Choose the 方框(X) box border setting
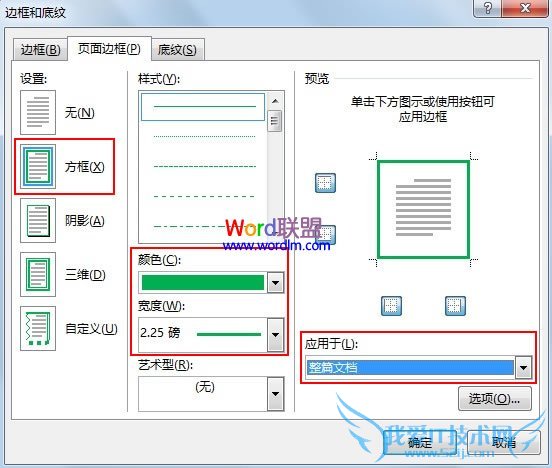The image size is (552, 468). tap(38, 166)
